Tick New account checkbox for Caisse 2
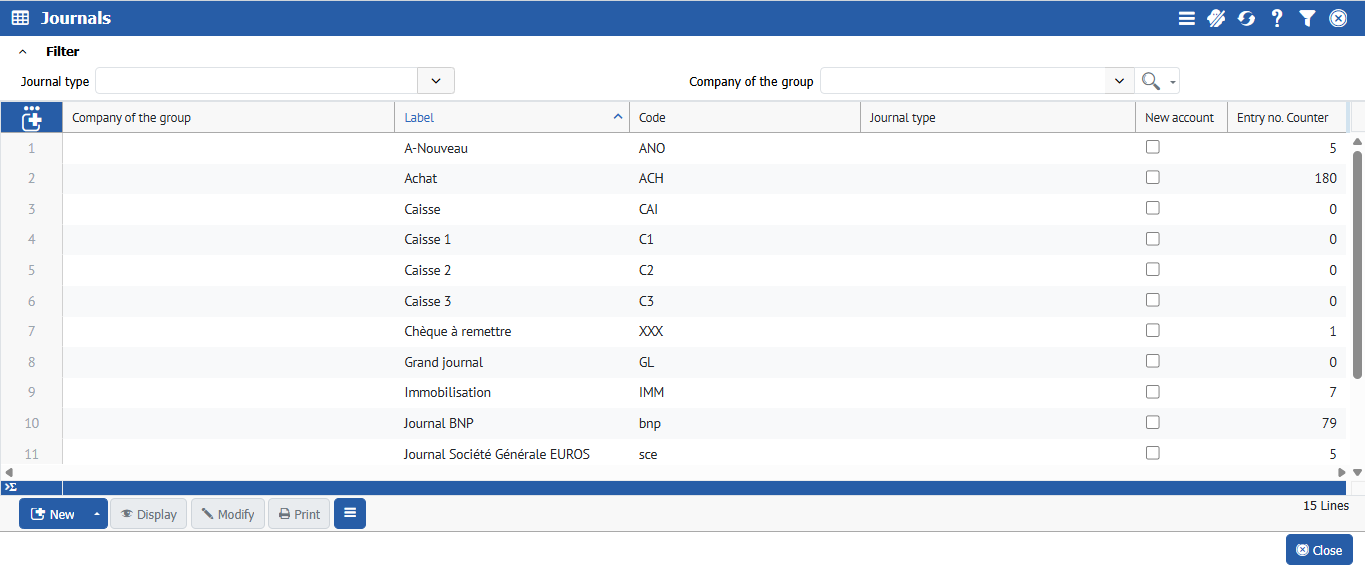 [x=1153, y=269]
